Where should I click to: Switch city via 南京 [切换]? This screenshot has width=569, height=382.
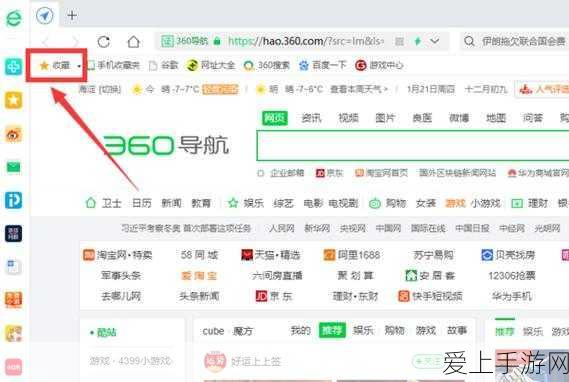(100, 89)
